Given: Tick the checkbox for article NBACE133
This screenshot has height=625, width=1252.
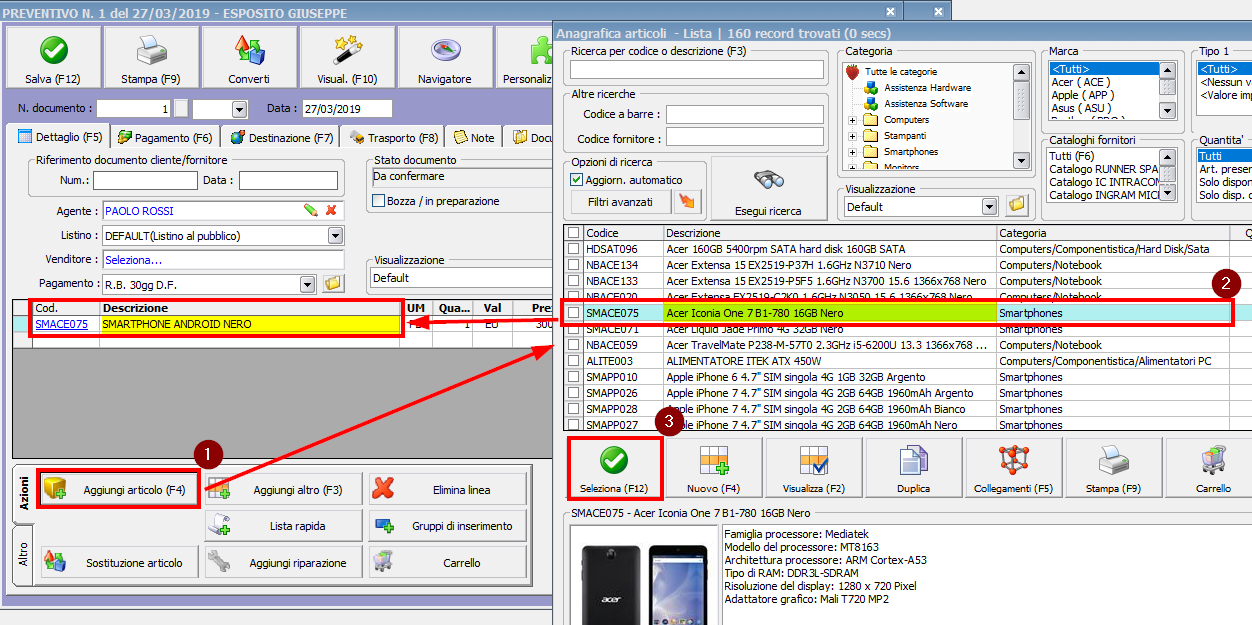Looking at the screenshot, I should click(x=573, y=281).
